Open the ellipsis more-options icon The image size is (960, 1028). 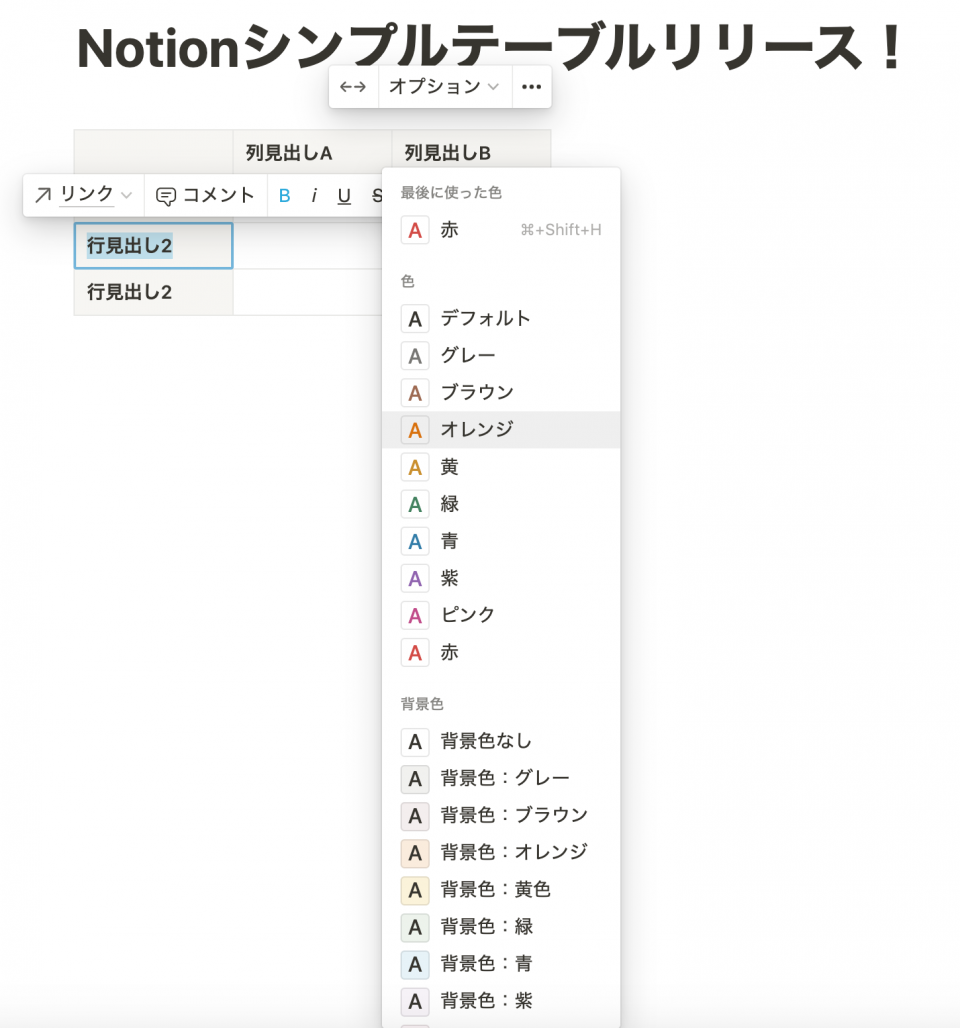pyautogui.click(x=531, y=87)
